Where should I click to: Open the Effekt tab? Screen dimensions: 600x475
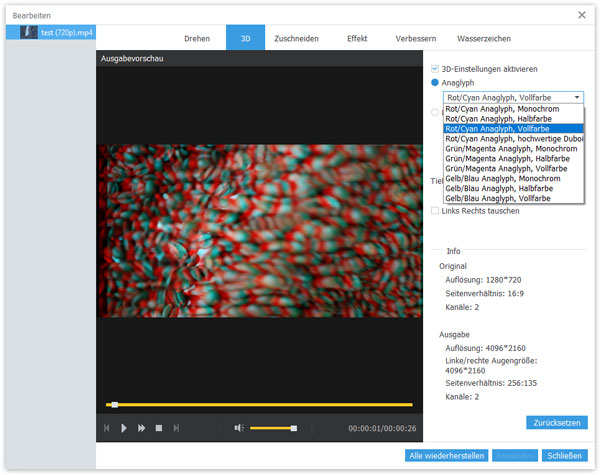[x=357, y=38]
